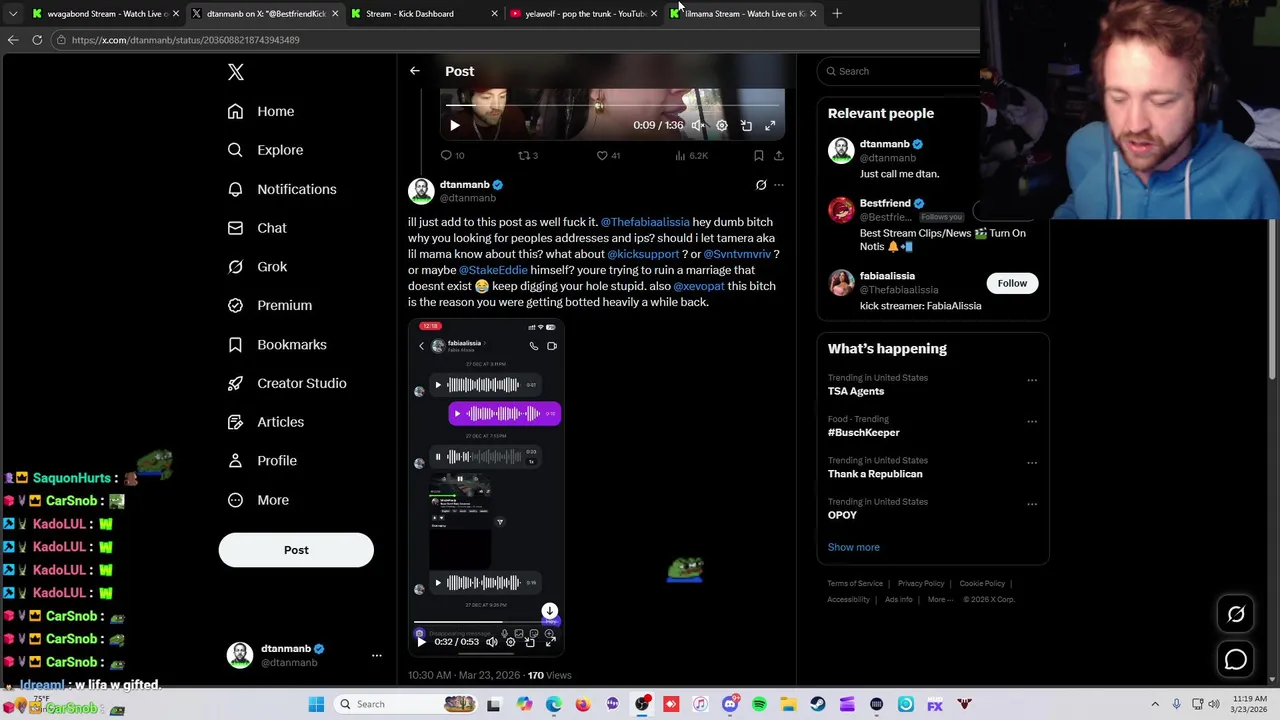The width and height of the screenshot is (1280, 720).
Task: Open Bookmarks in X sidebar
Action: 277,344
